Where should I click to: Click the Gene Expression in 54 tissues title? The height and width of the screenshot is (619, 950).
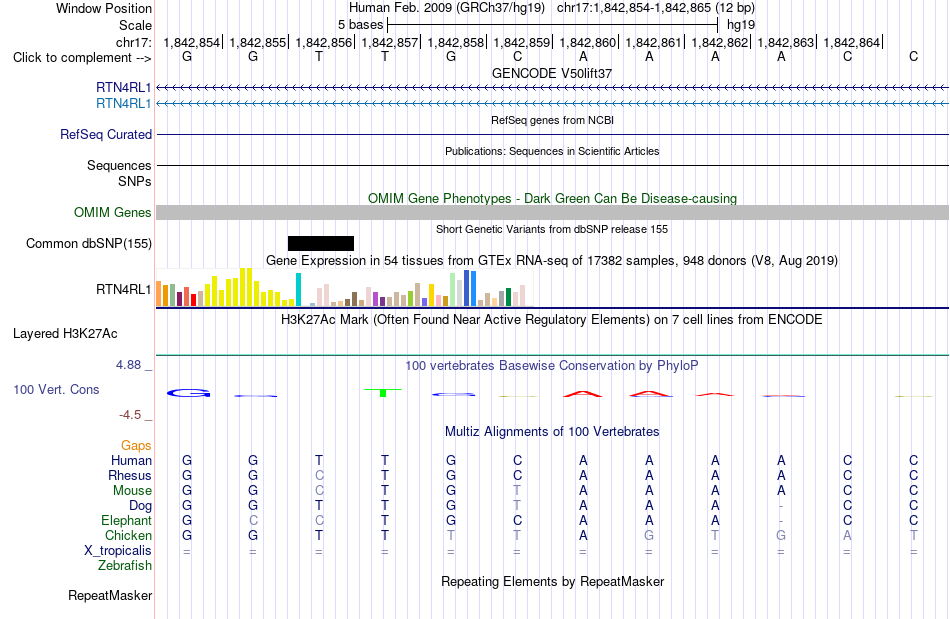tap(552, 260)
